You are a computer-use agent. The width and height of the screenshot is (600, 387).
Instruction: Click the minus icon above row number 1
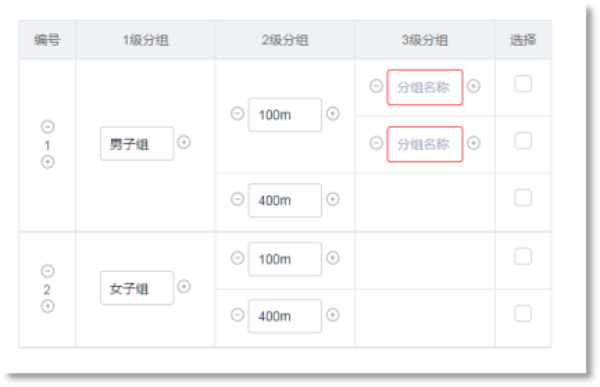pyautogui.click(x=47, y=127)
